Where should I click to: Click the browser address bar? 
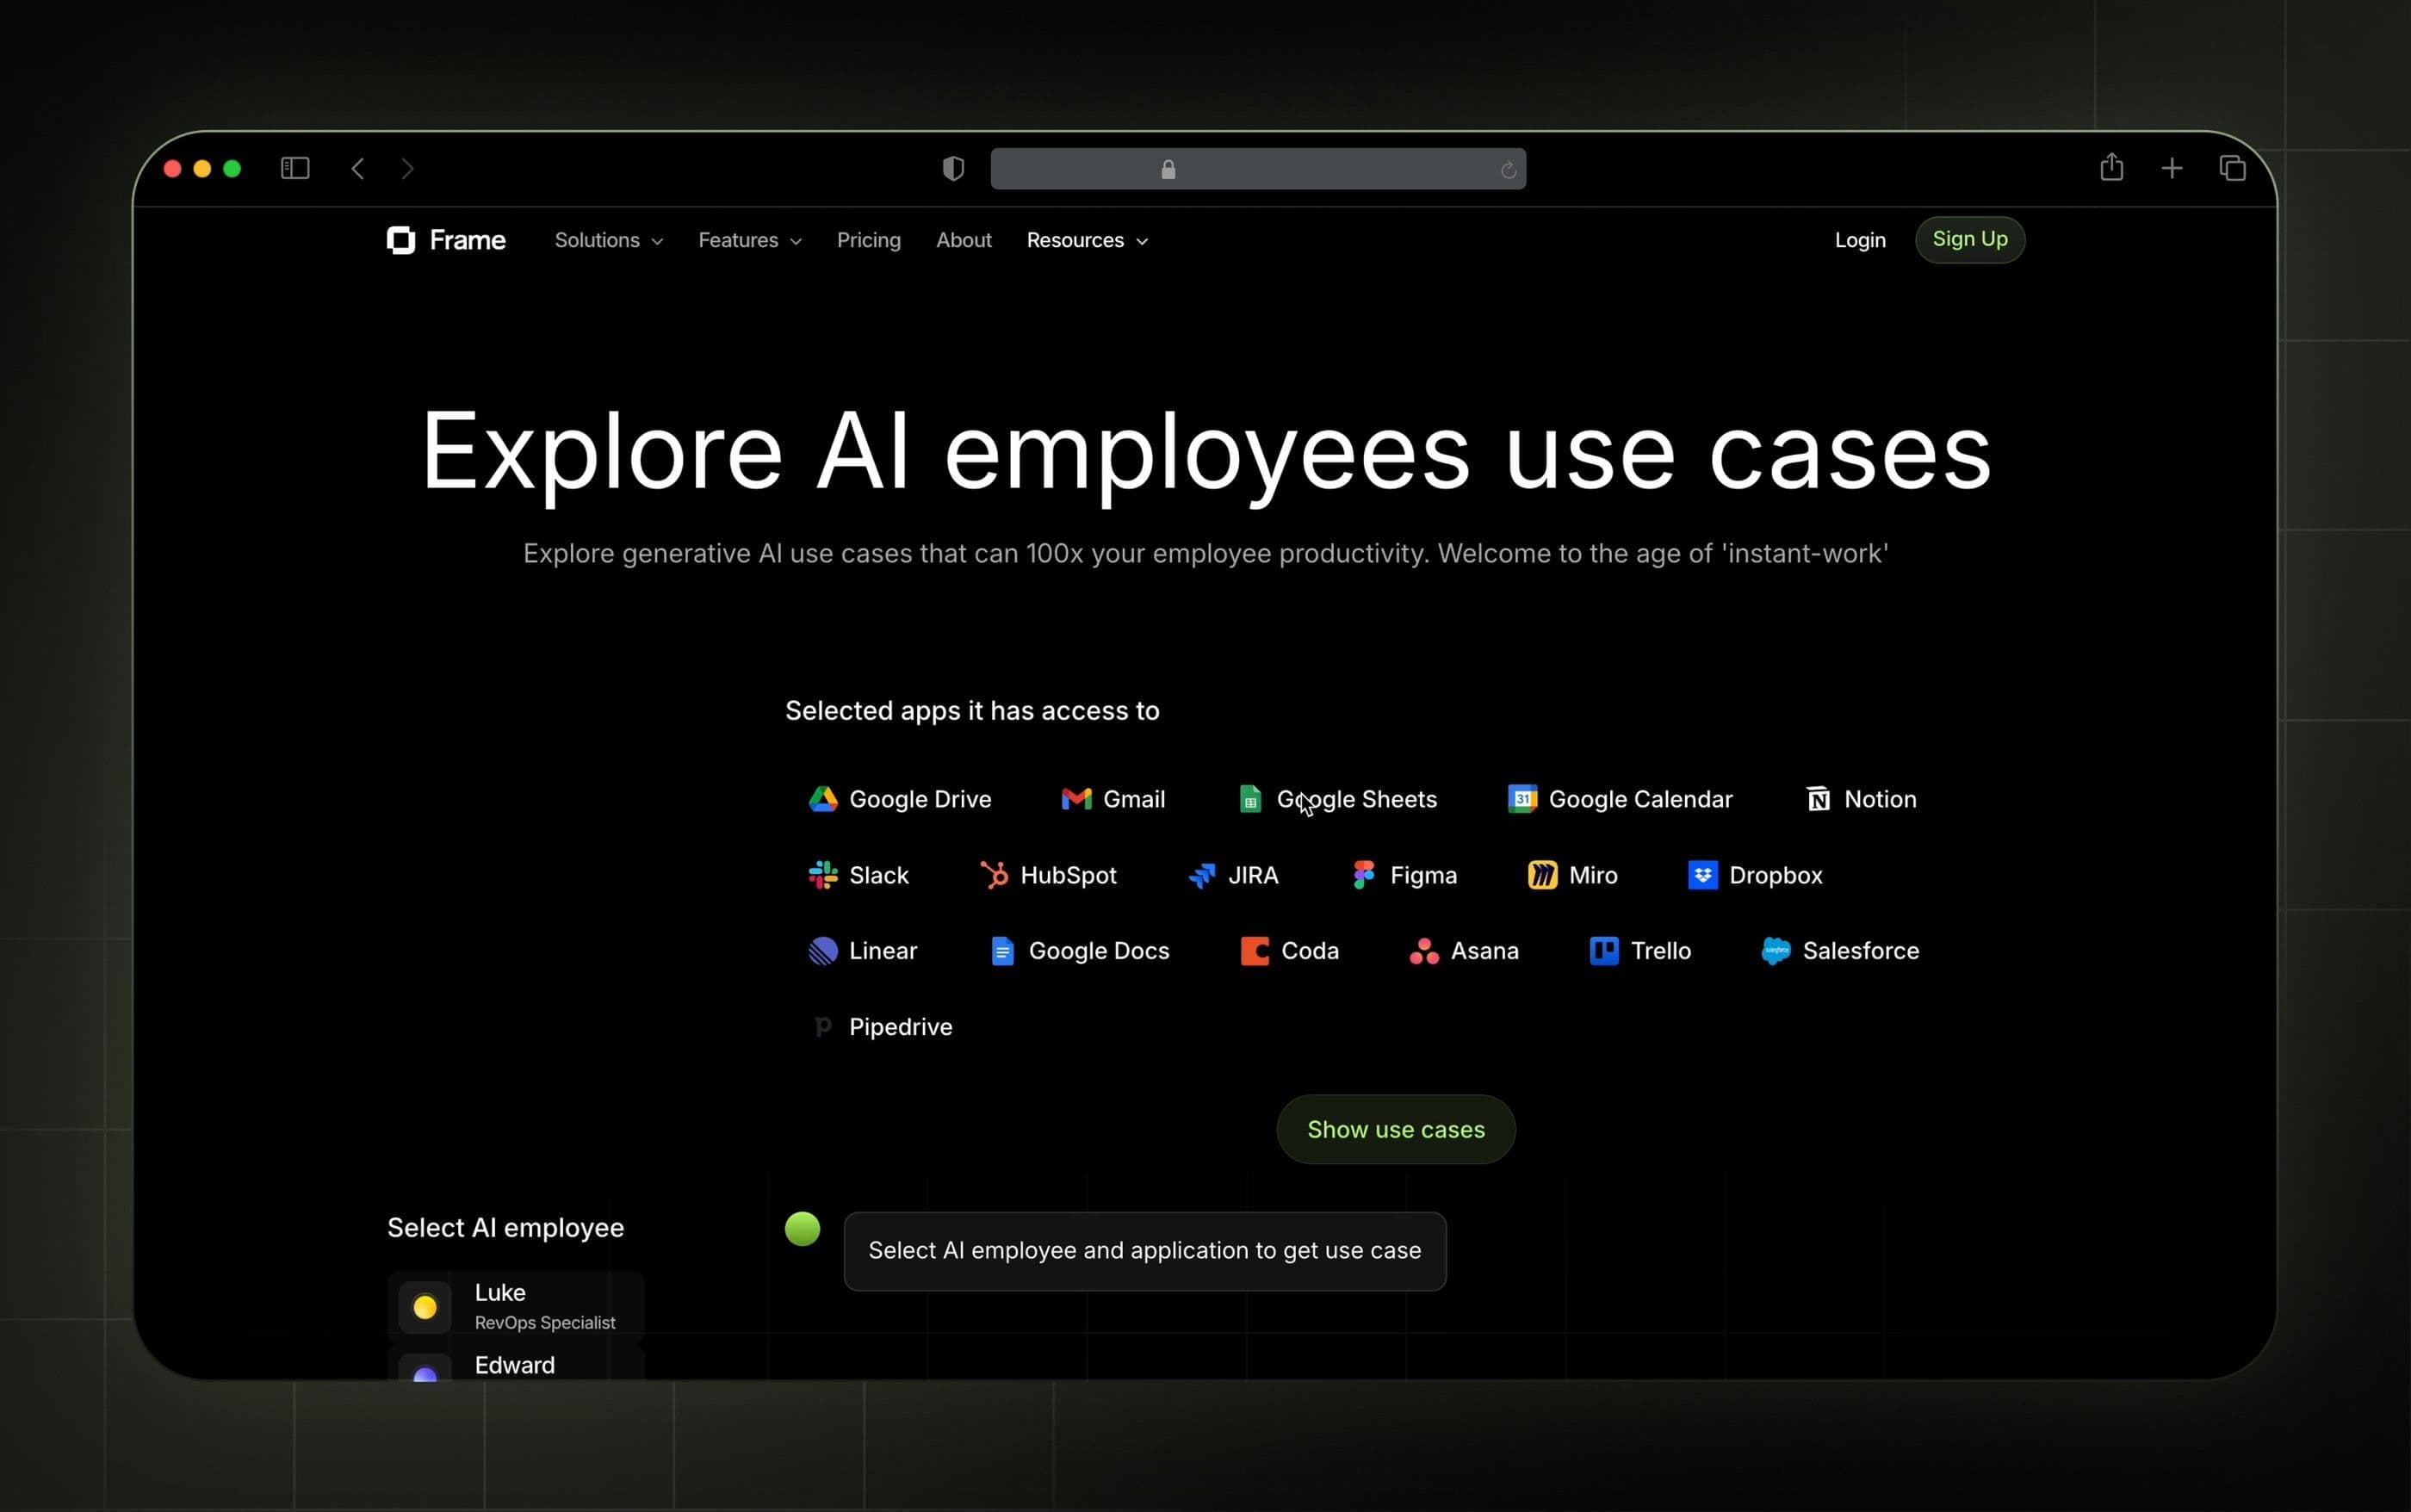(x=1257, y=169)
